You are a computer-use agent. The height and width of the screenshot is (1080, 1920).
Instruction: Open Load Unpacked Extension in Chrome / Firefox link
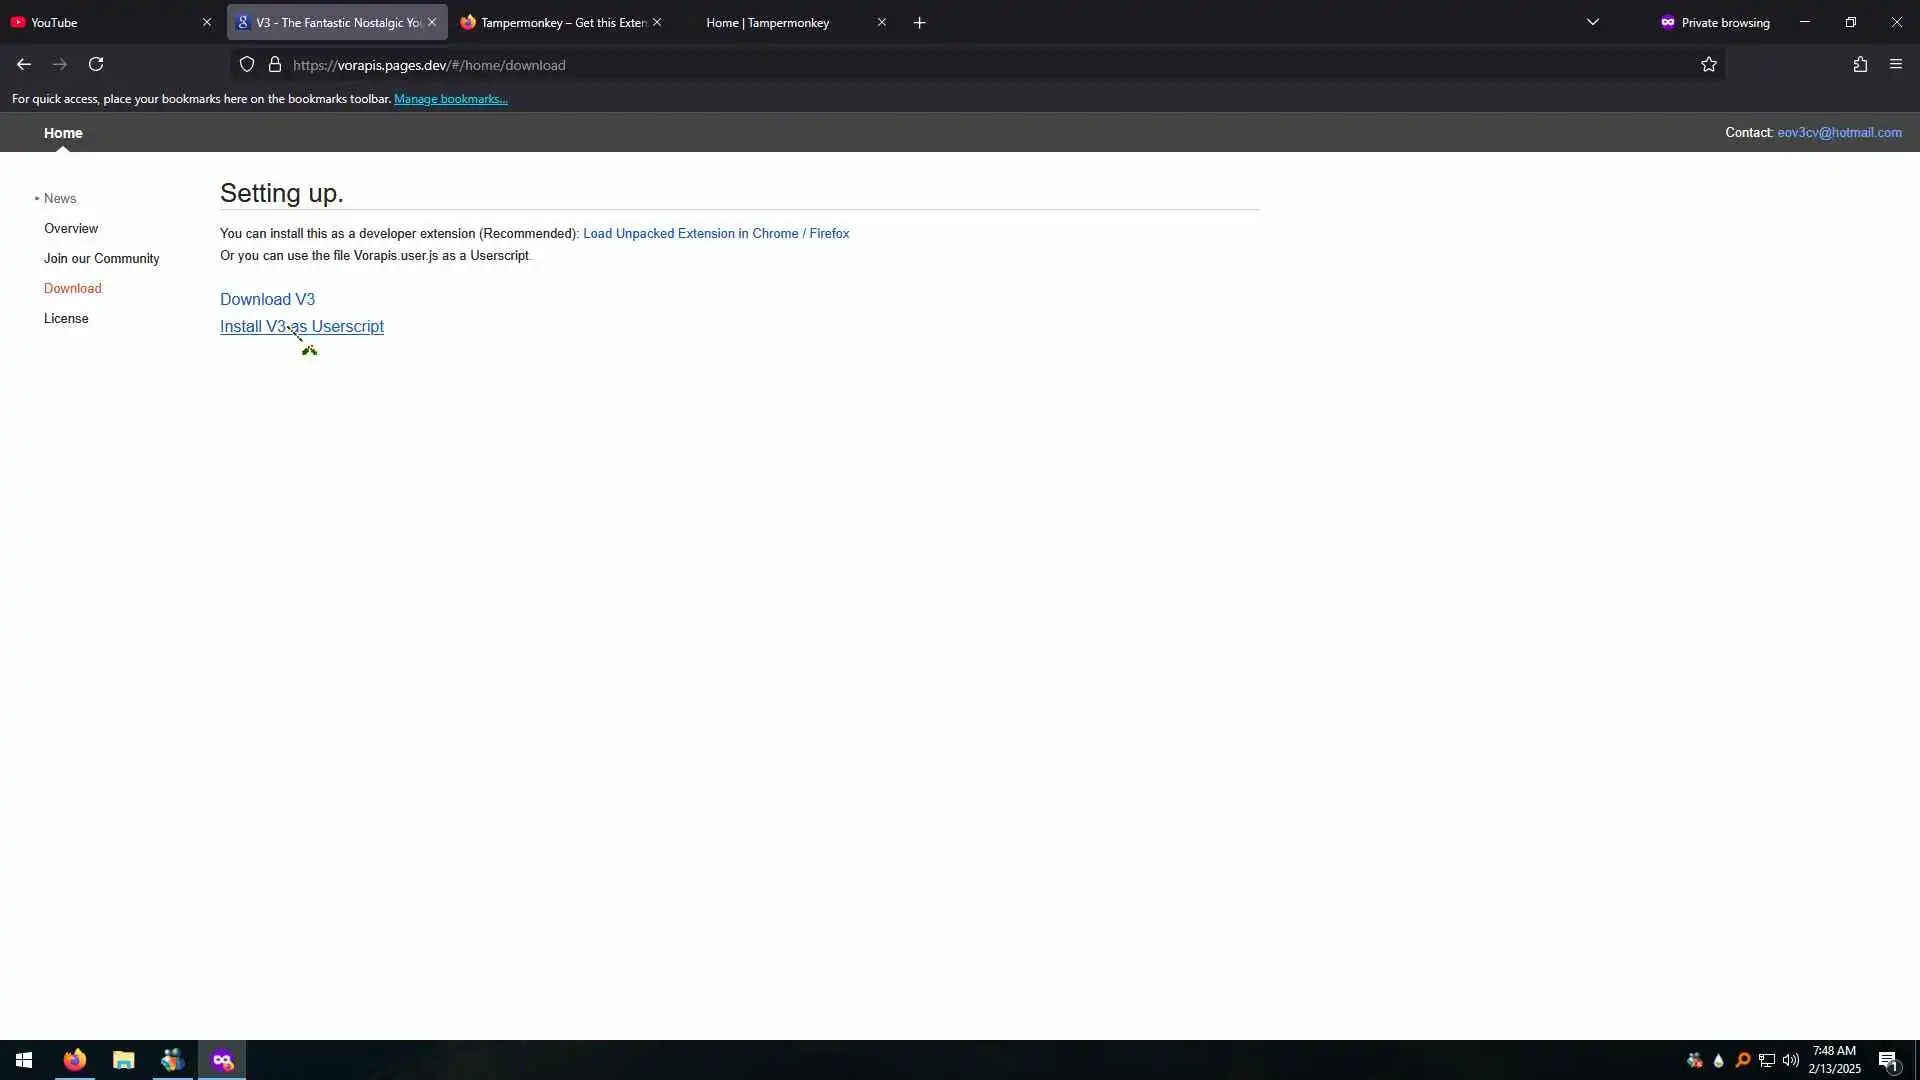coord(716,233)
